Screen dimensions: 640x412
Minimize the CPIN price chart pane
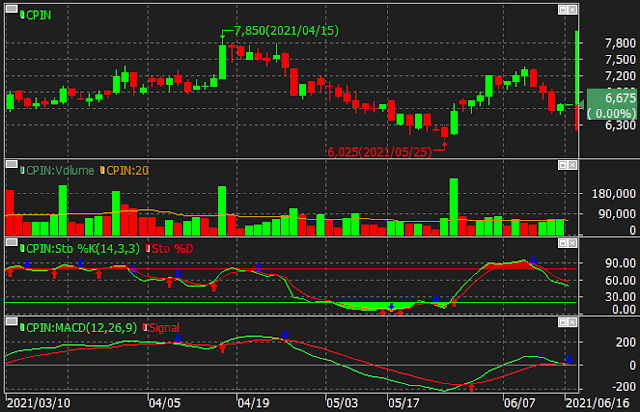(x=562, y=9)
